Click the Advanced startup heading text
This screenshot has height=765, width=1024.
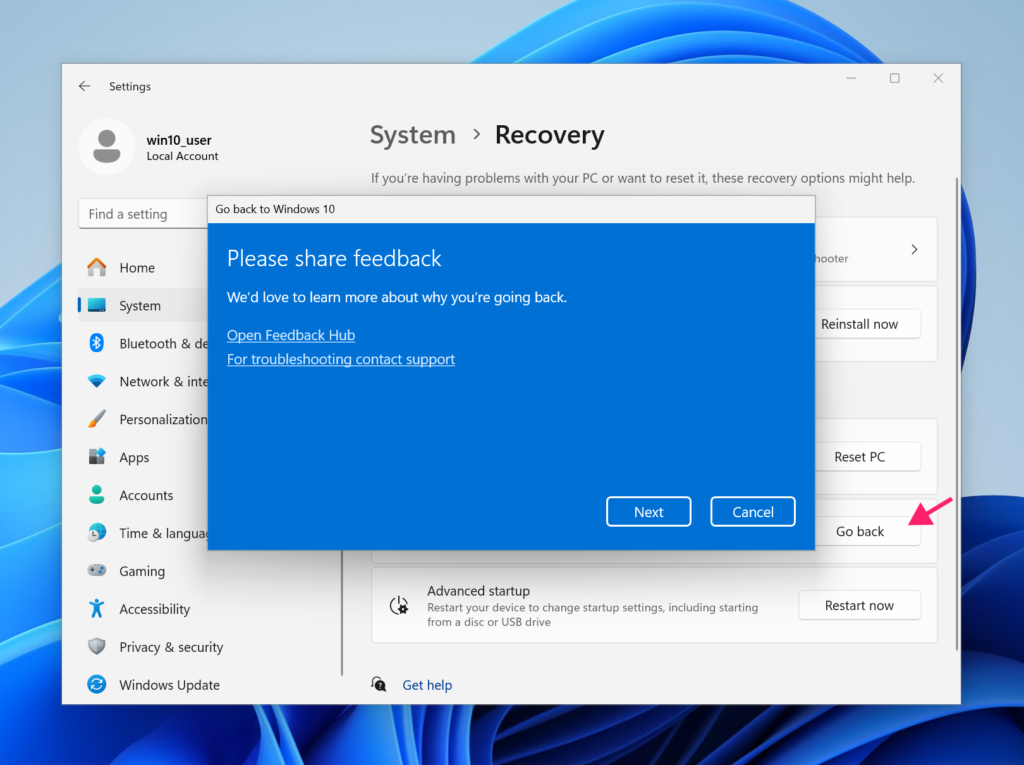point(479,591)
